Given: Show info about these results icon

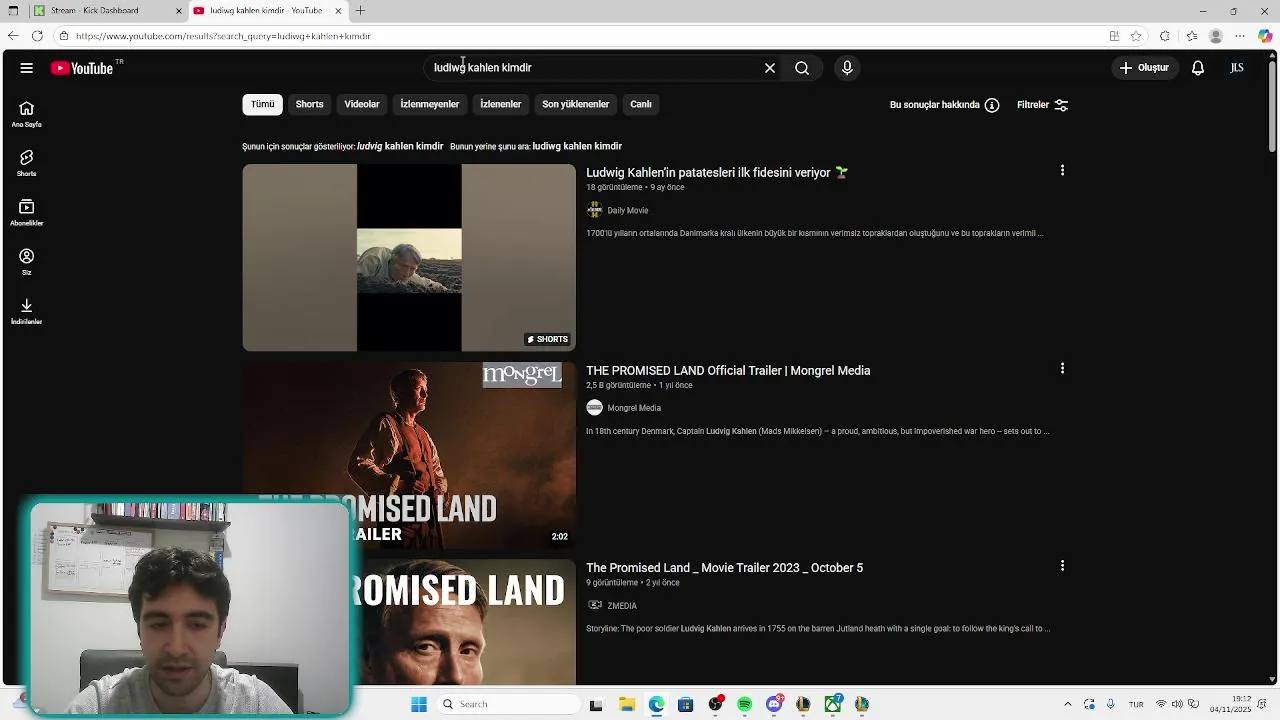Looking at the screenshot, I should (992, 105).
